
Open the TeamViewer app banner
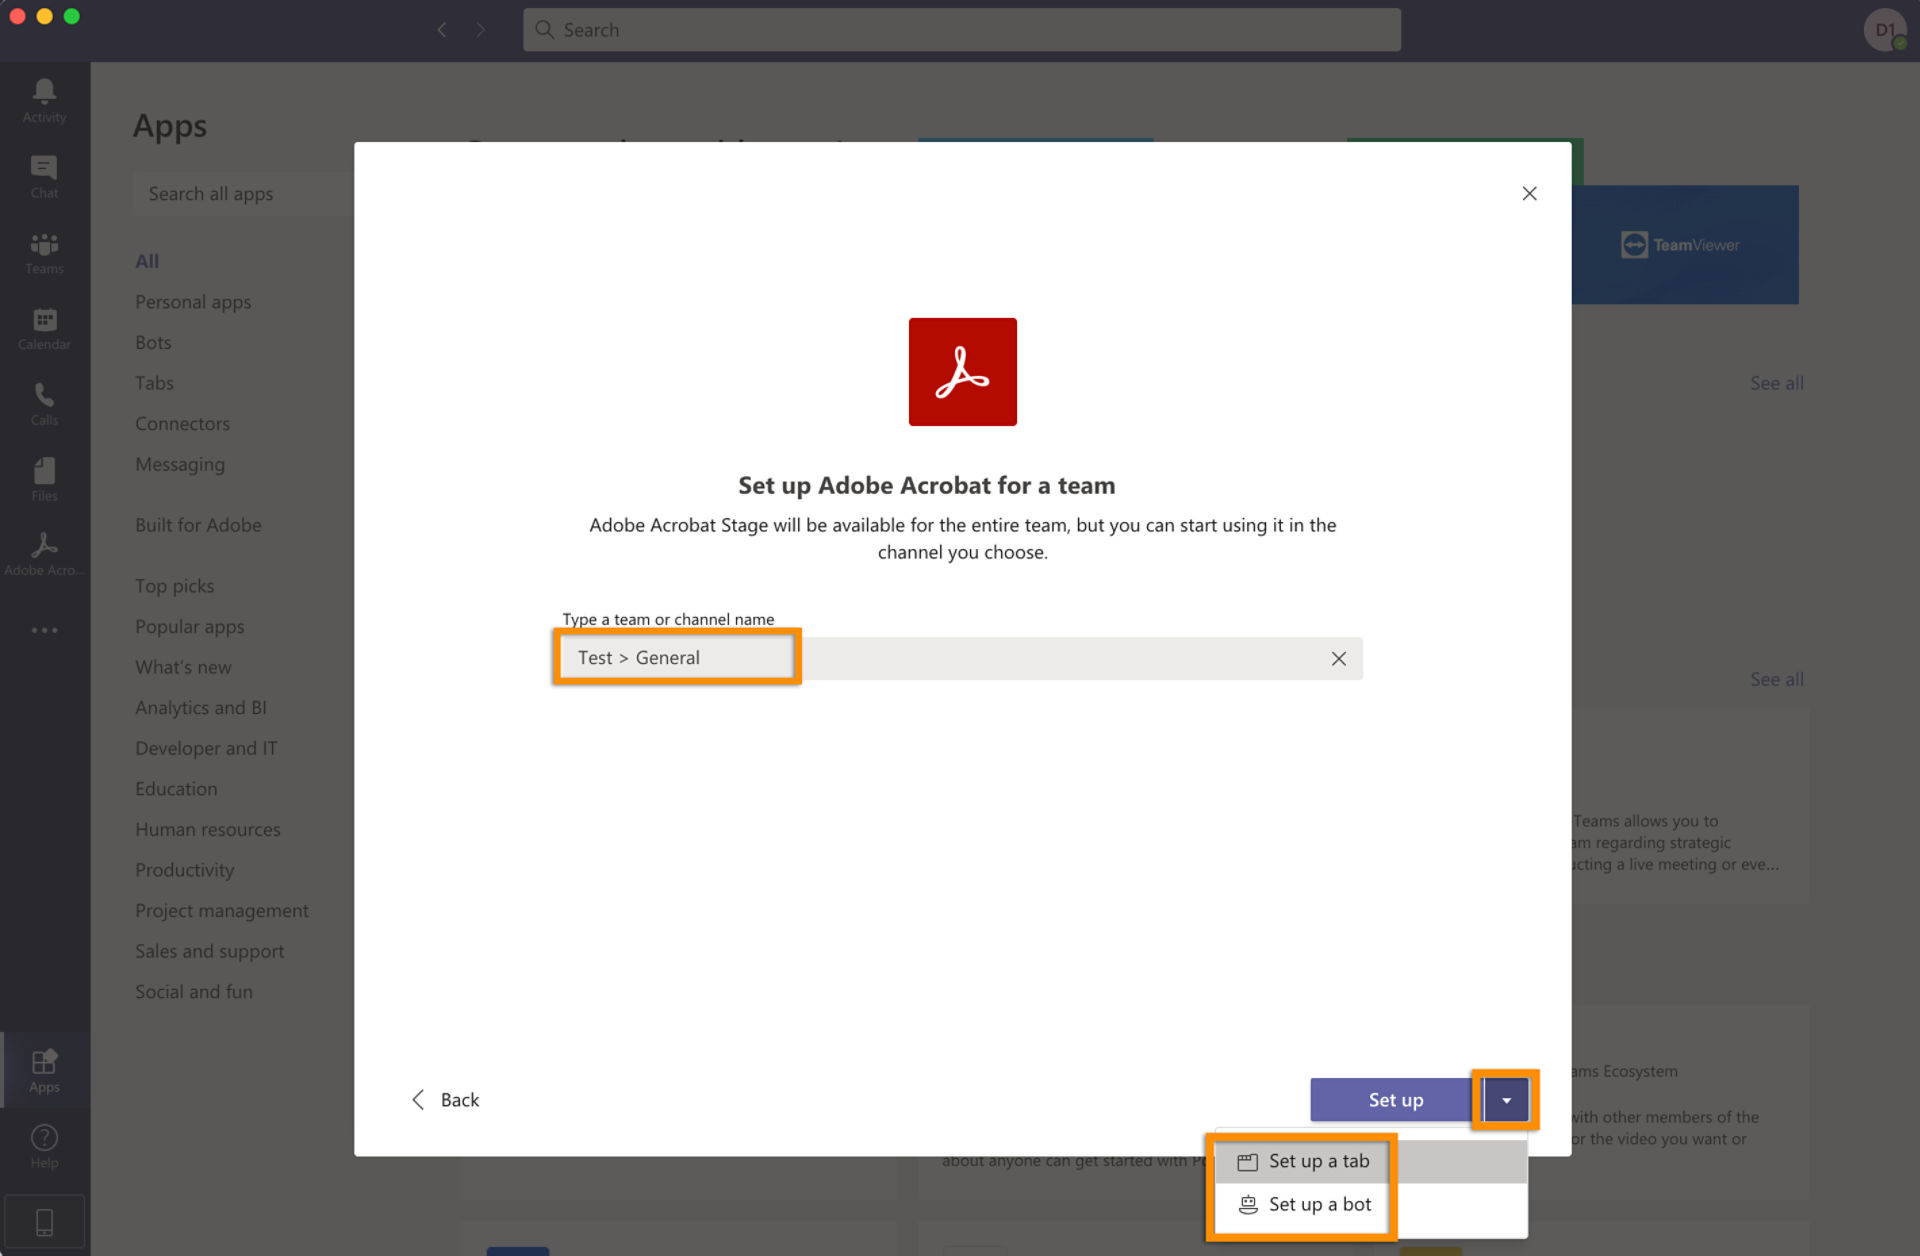click(x=1685, y=245)
